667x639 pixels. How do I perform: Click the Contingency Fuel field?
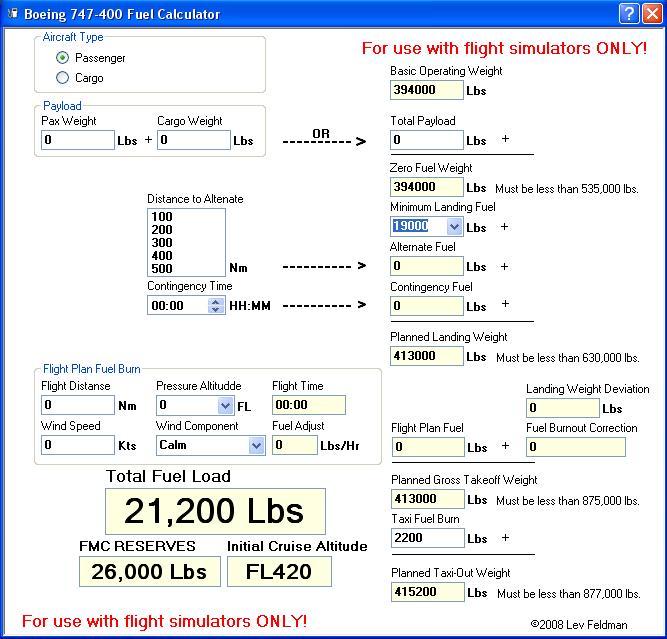click(427, 306)
